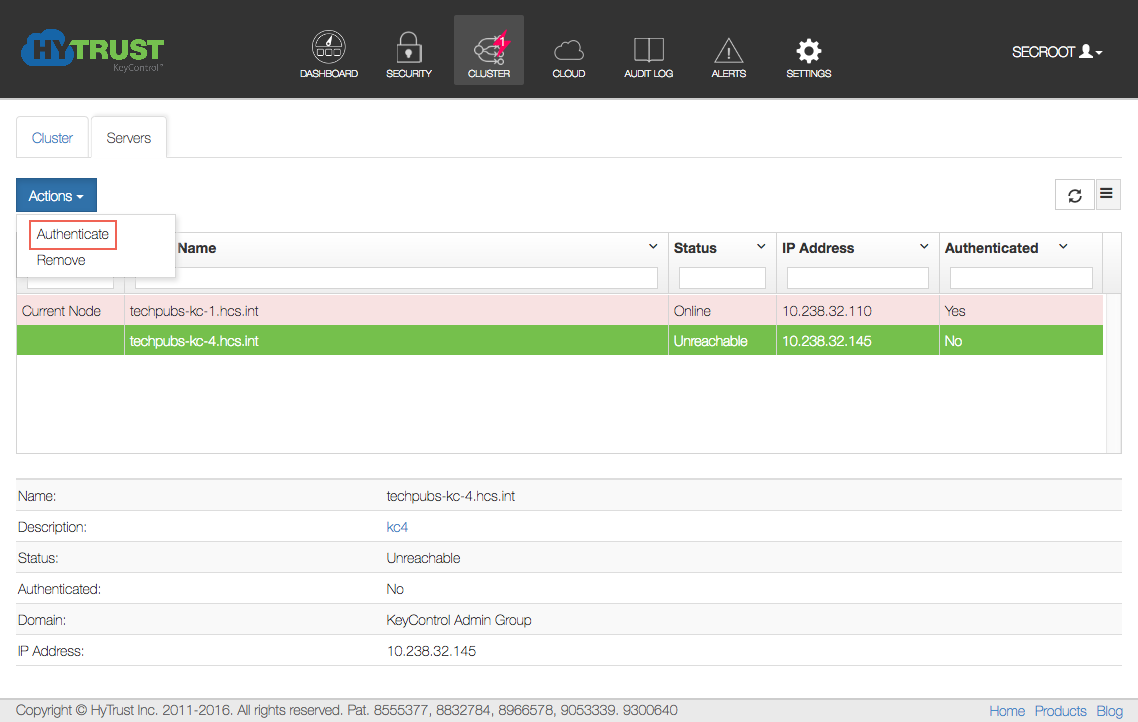
Task: Click KeyControl Admin Group domain value
Action: [459, 620]
